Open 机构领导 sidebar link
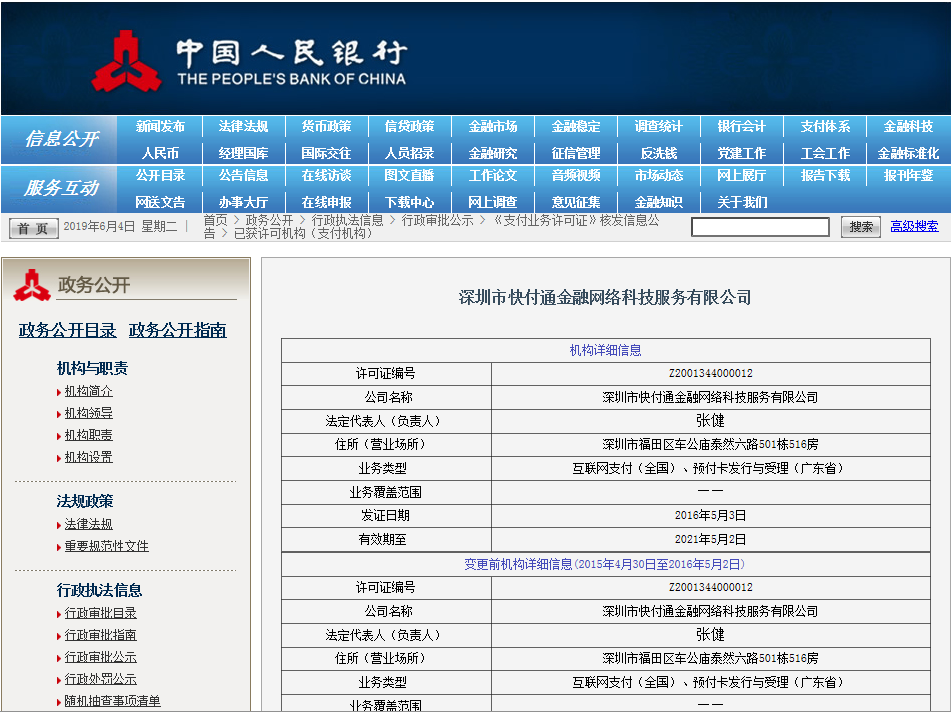This screenshot has height=713, width=951. point(89,413)
